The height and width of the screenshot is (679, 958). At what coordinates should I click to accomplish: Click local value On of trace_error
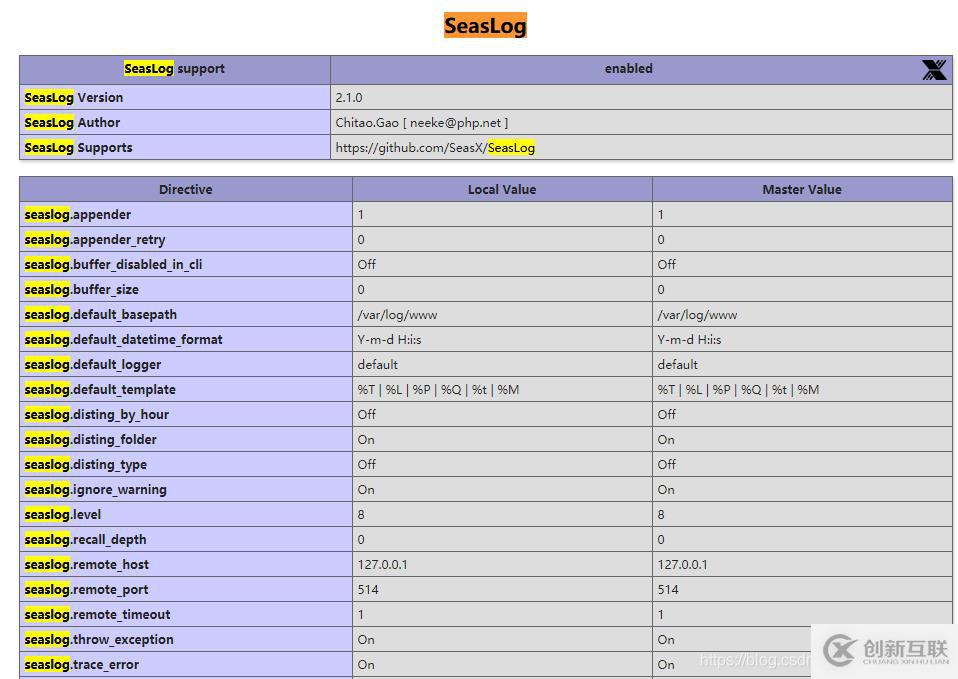click(x=366, y=666)
